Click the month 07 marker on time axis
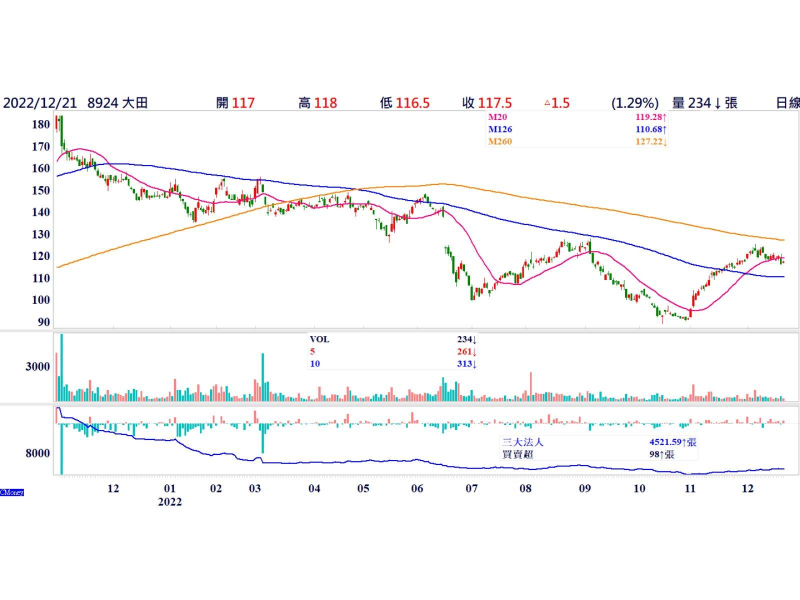Screen dimensions: 800x600 click(x=472, y=488)
